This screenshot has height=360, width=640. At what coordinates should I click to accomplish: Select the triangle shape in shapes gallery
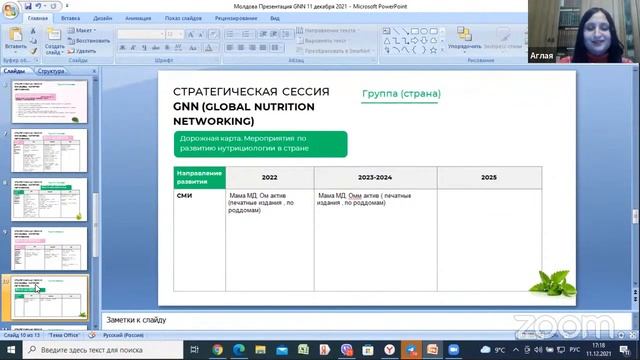point(387,40)
